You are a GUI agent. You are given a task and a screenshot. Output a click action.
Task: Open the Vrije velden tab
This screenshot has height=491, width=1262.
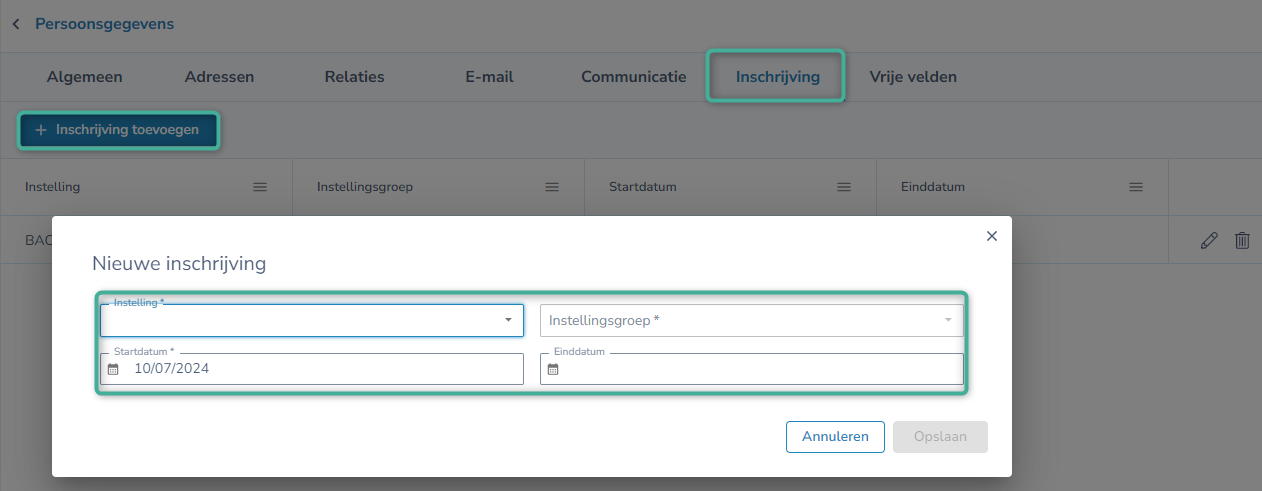coord(913,77)
